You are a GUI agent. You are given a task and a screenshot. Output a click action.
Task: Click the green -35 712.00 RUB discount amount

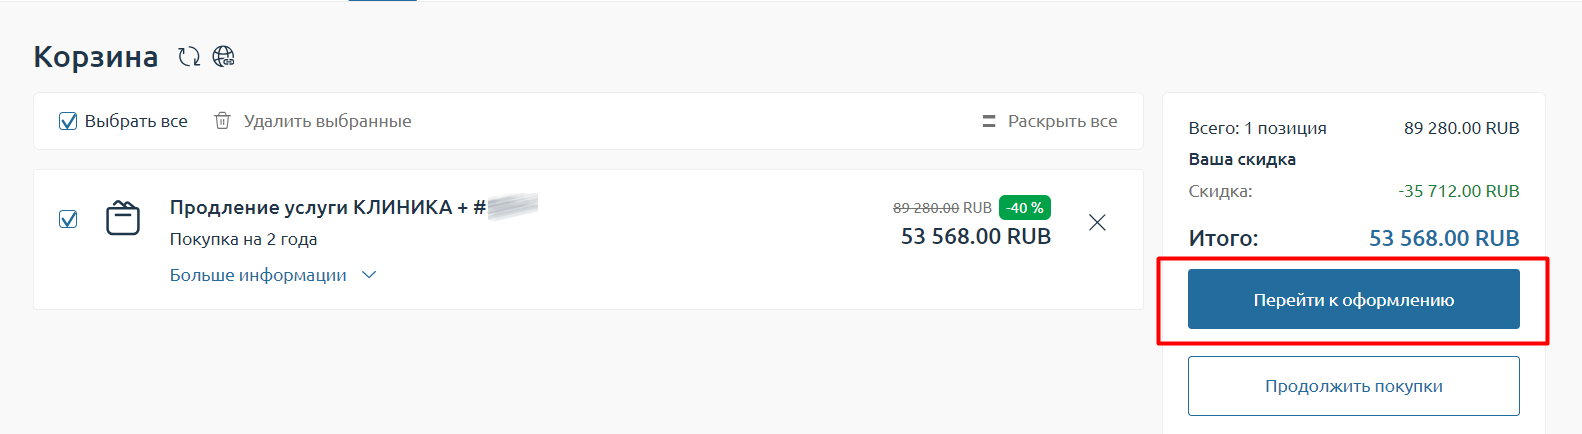tap(1458, 191)
